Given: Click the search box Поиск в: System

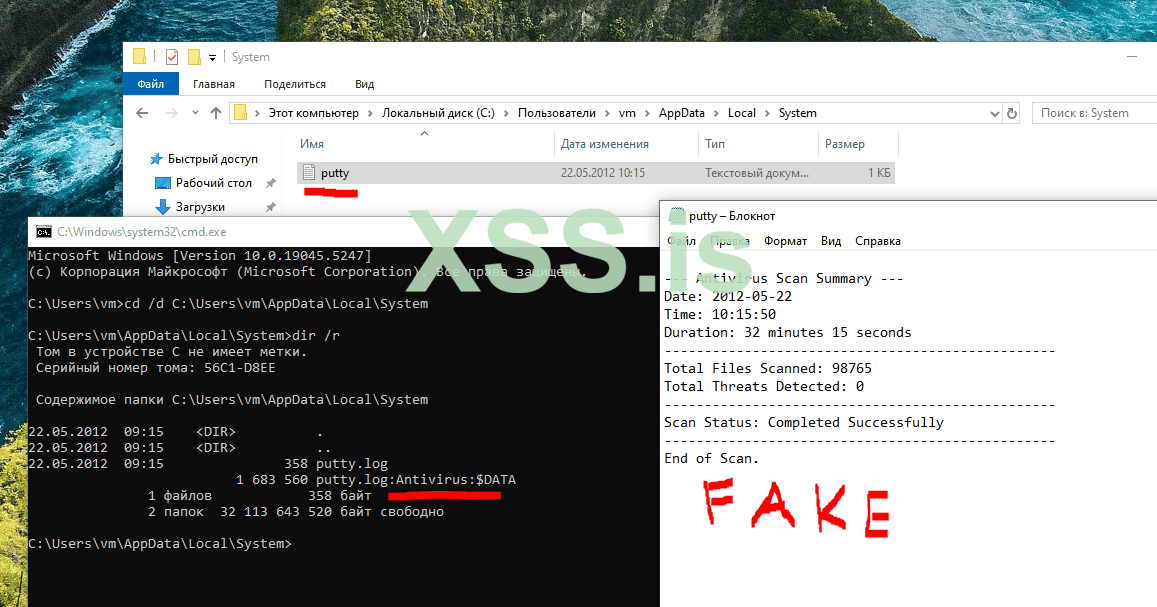Looking at the screenshot, I should (x=1094, y=113).
